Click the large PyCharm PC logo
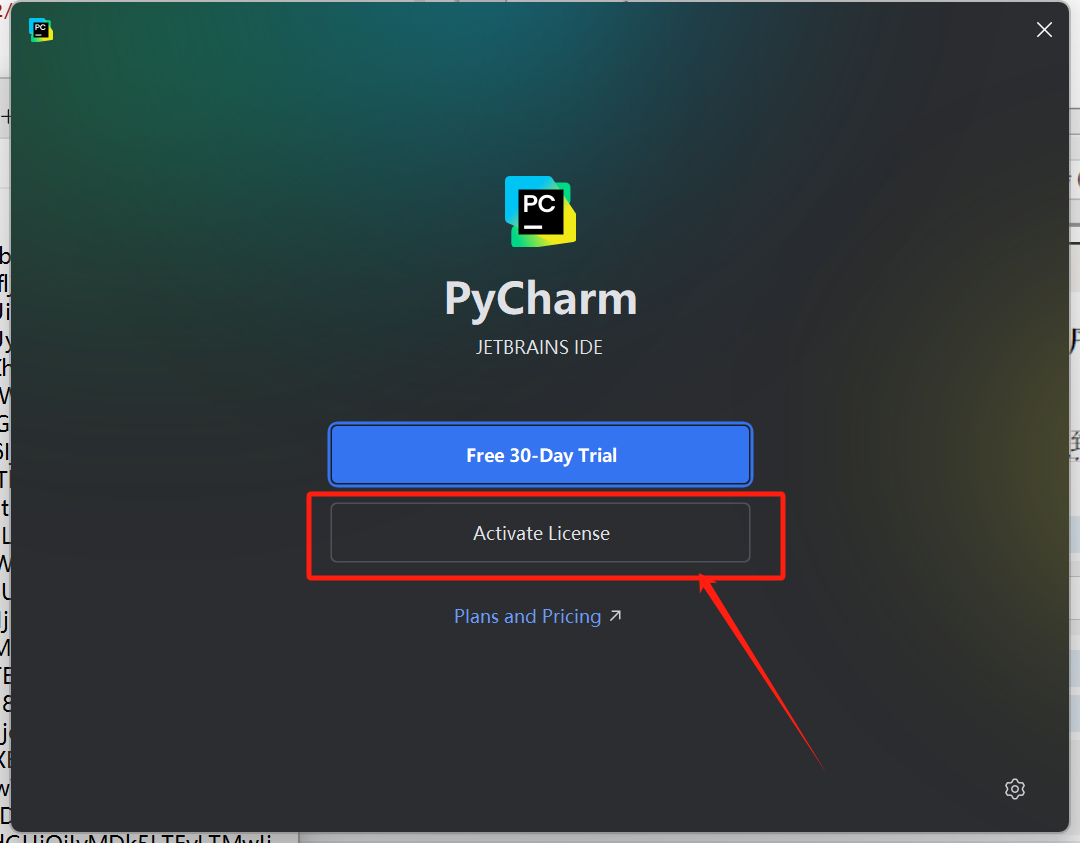This screenshot has height=843, width=1080. pos(541,211)
